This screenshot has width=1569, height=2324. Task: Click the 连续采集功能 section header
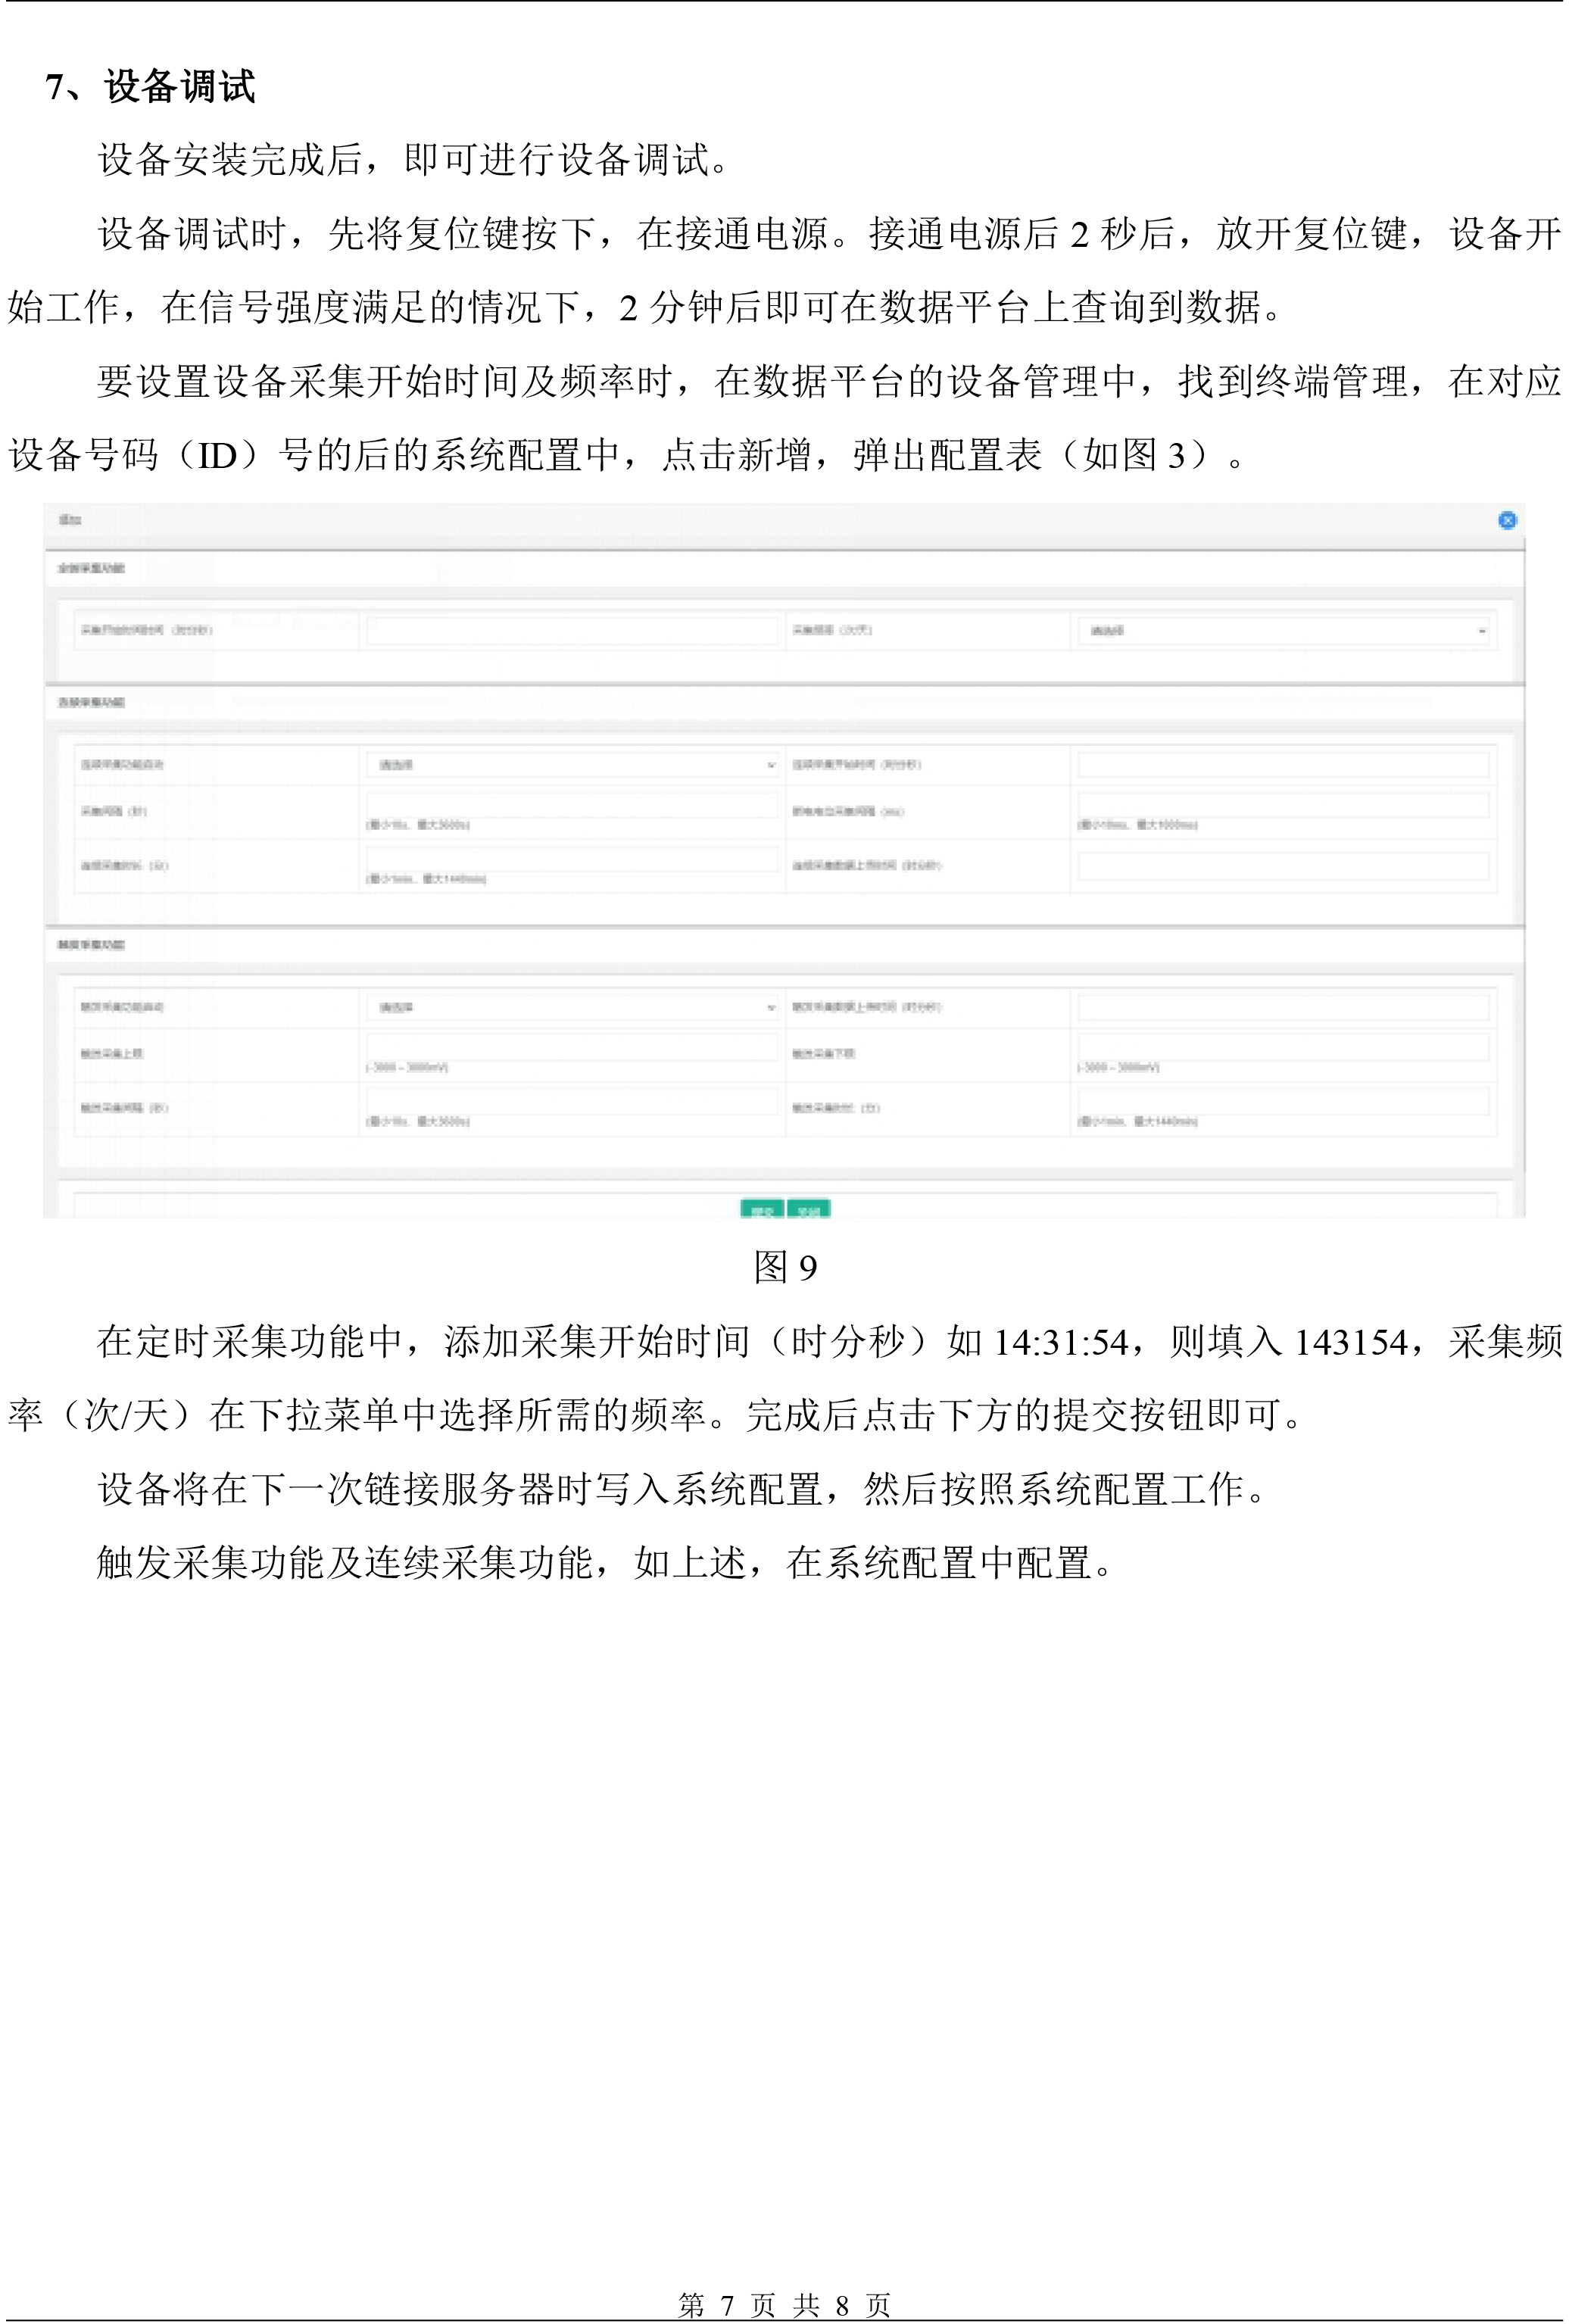click(91, 702)
